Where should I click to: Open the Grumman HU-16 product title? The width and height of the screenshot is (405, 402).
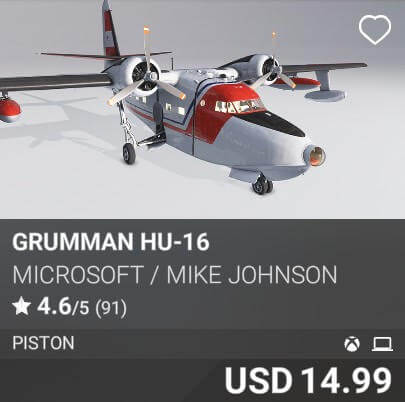pyautogui.click(x=111, y=242)
